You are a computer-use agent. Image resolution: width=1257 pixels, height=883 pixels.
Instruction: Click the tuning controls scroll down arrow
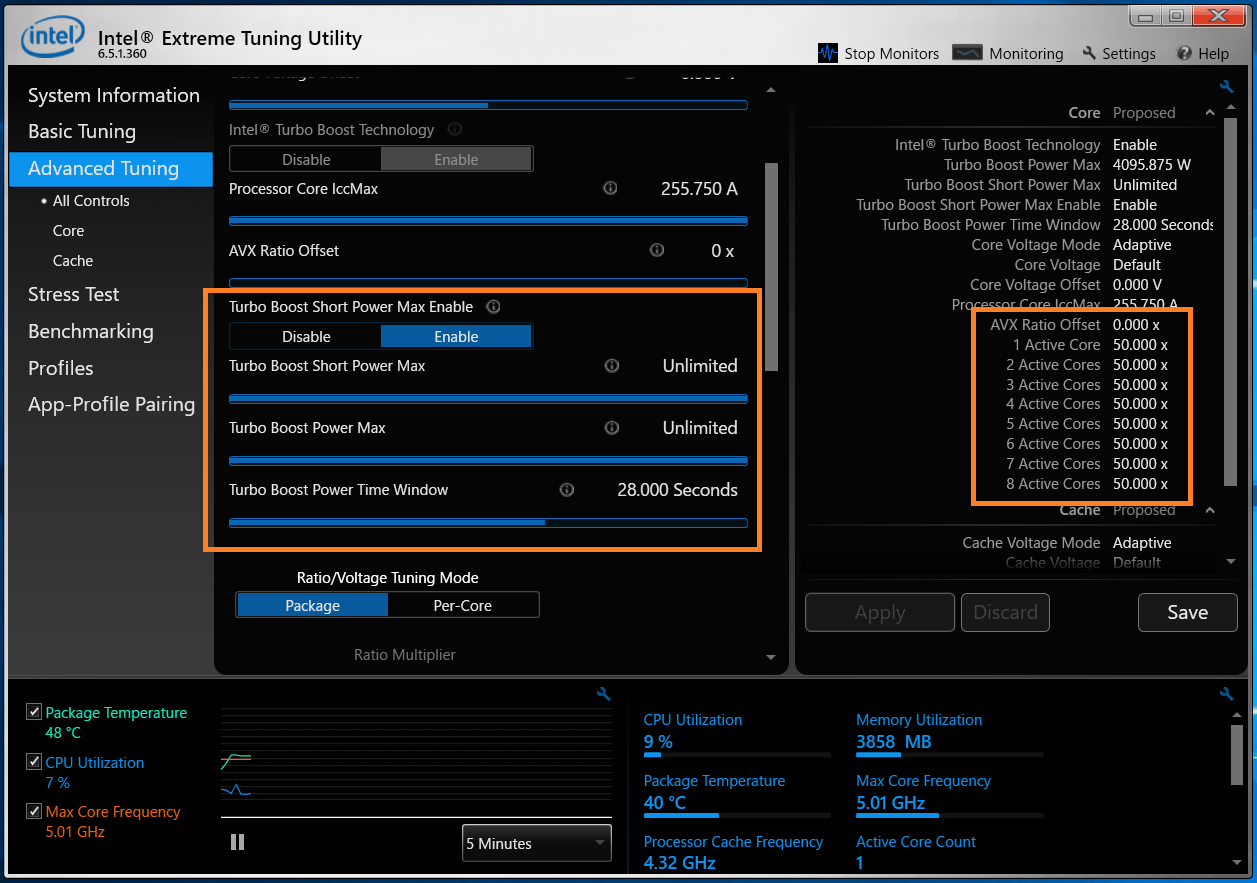[x=771, y=657]
